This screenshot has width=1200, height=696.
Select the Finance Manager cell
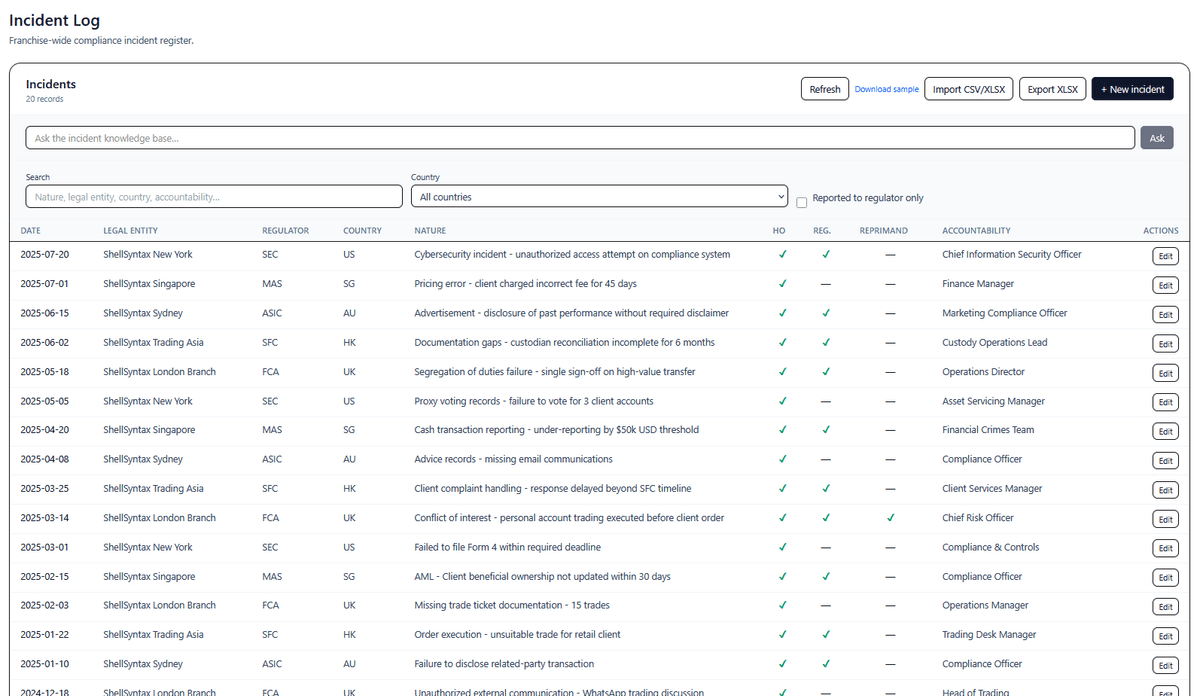tap(978, 283)
